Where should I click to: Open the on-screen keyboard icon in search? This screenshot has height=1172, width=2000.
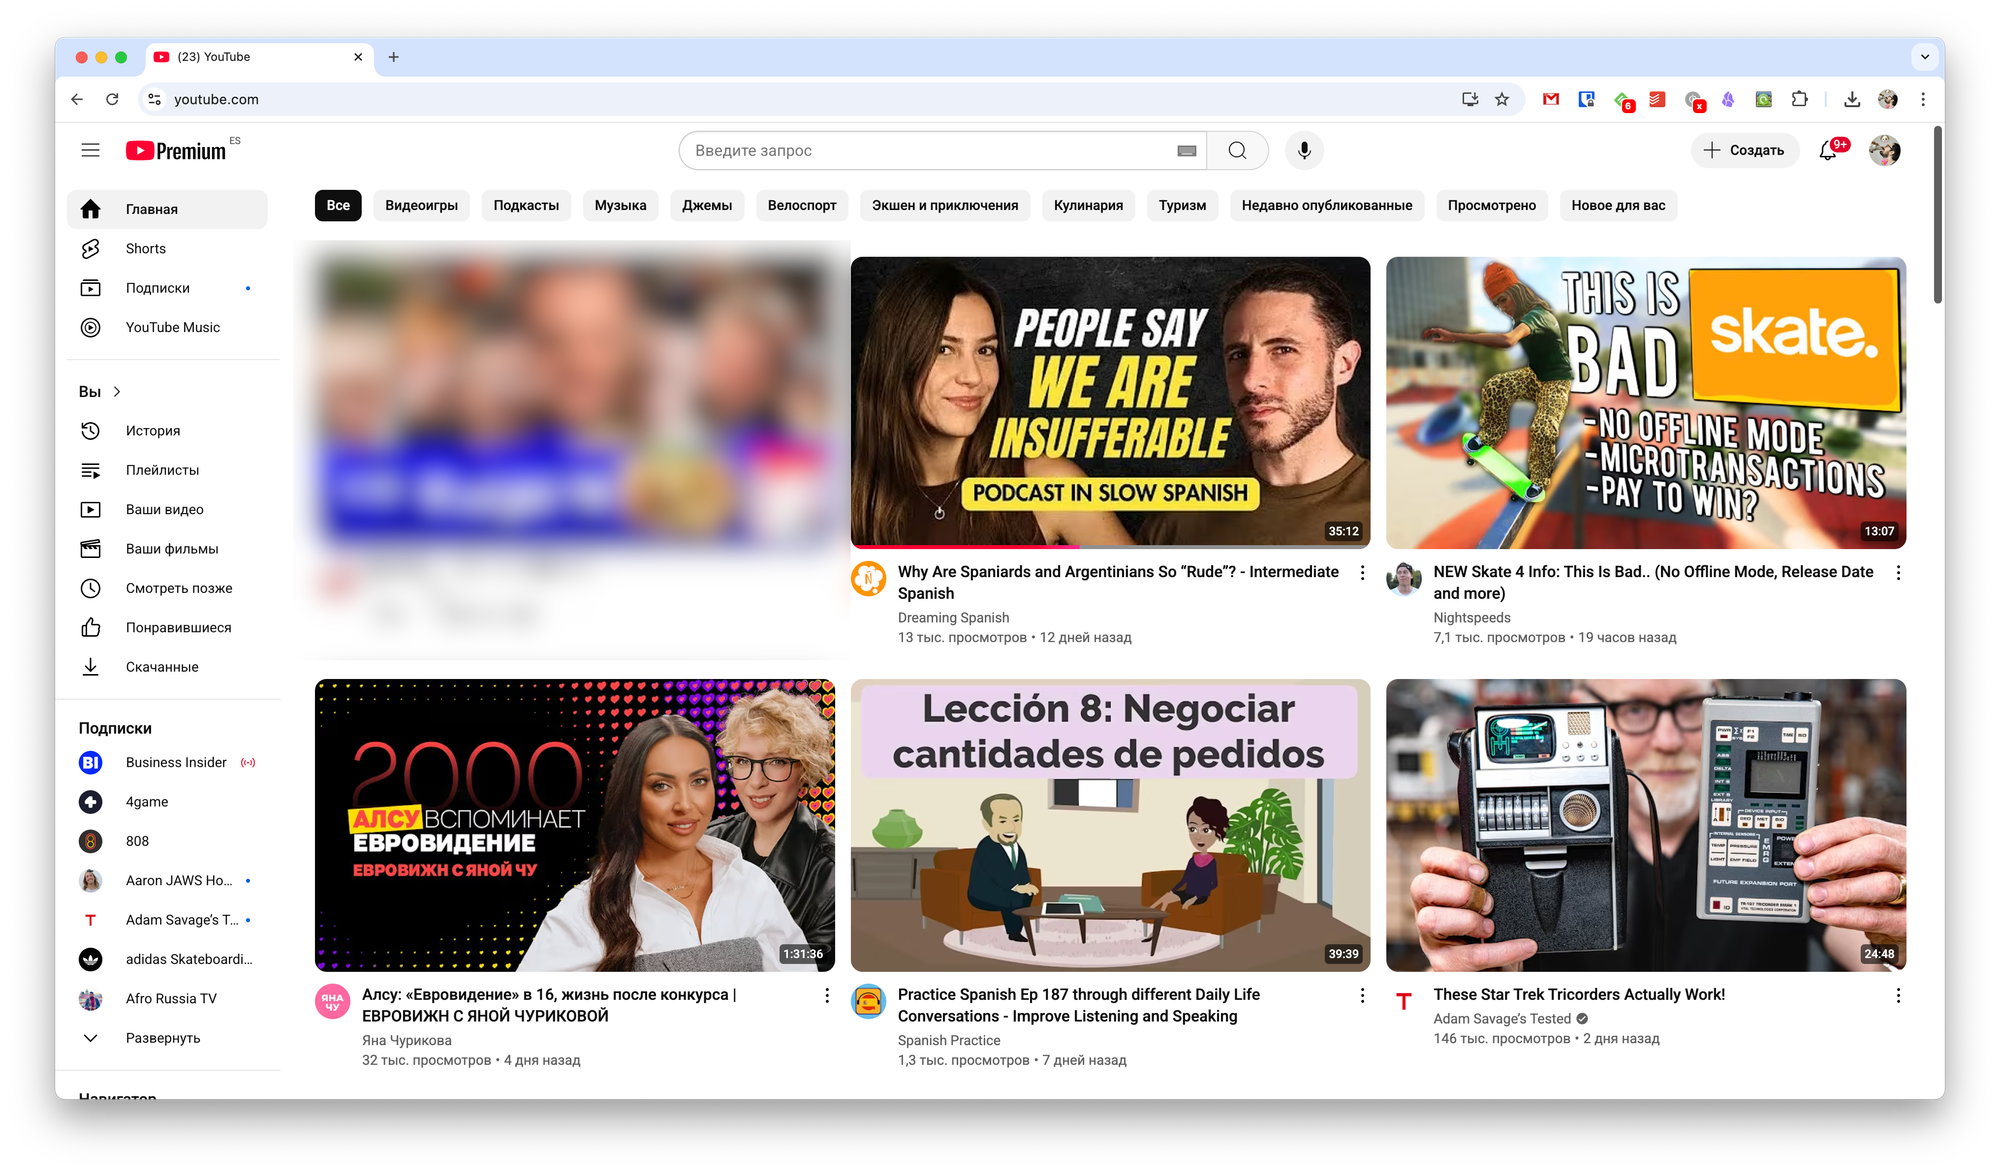(x=1186, y=151)
